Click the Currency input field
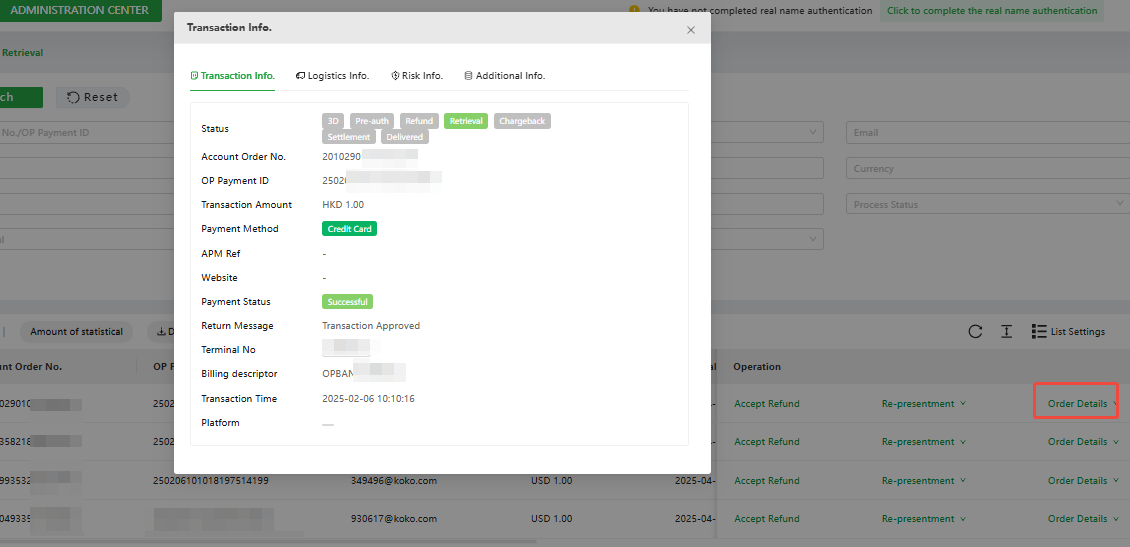 tap(988, 169)
